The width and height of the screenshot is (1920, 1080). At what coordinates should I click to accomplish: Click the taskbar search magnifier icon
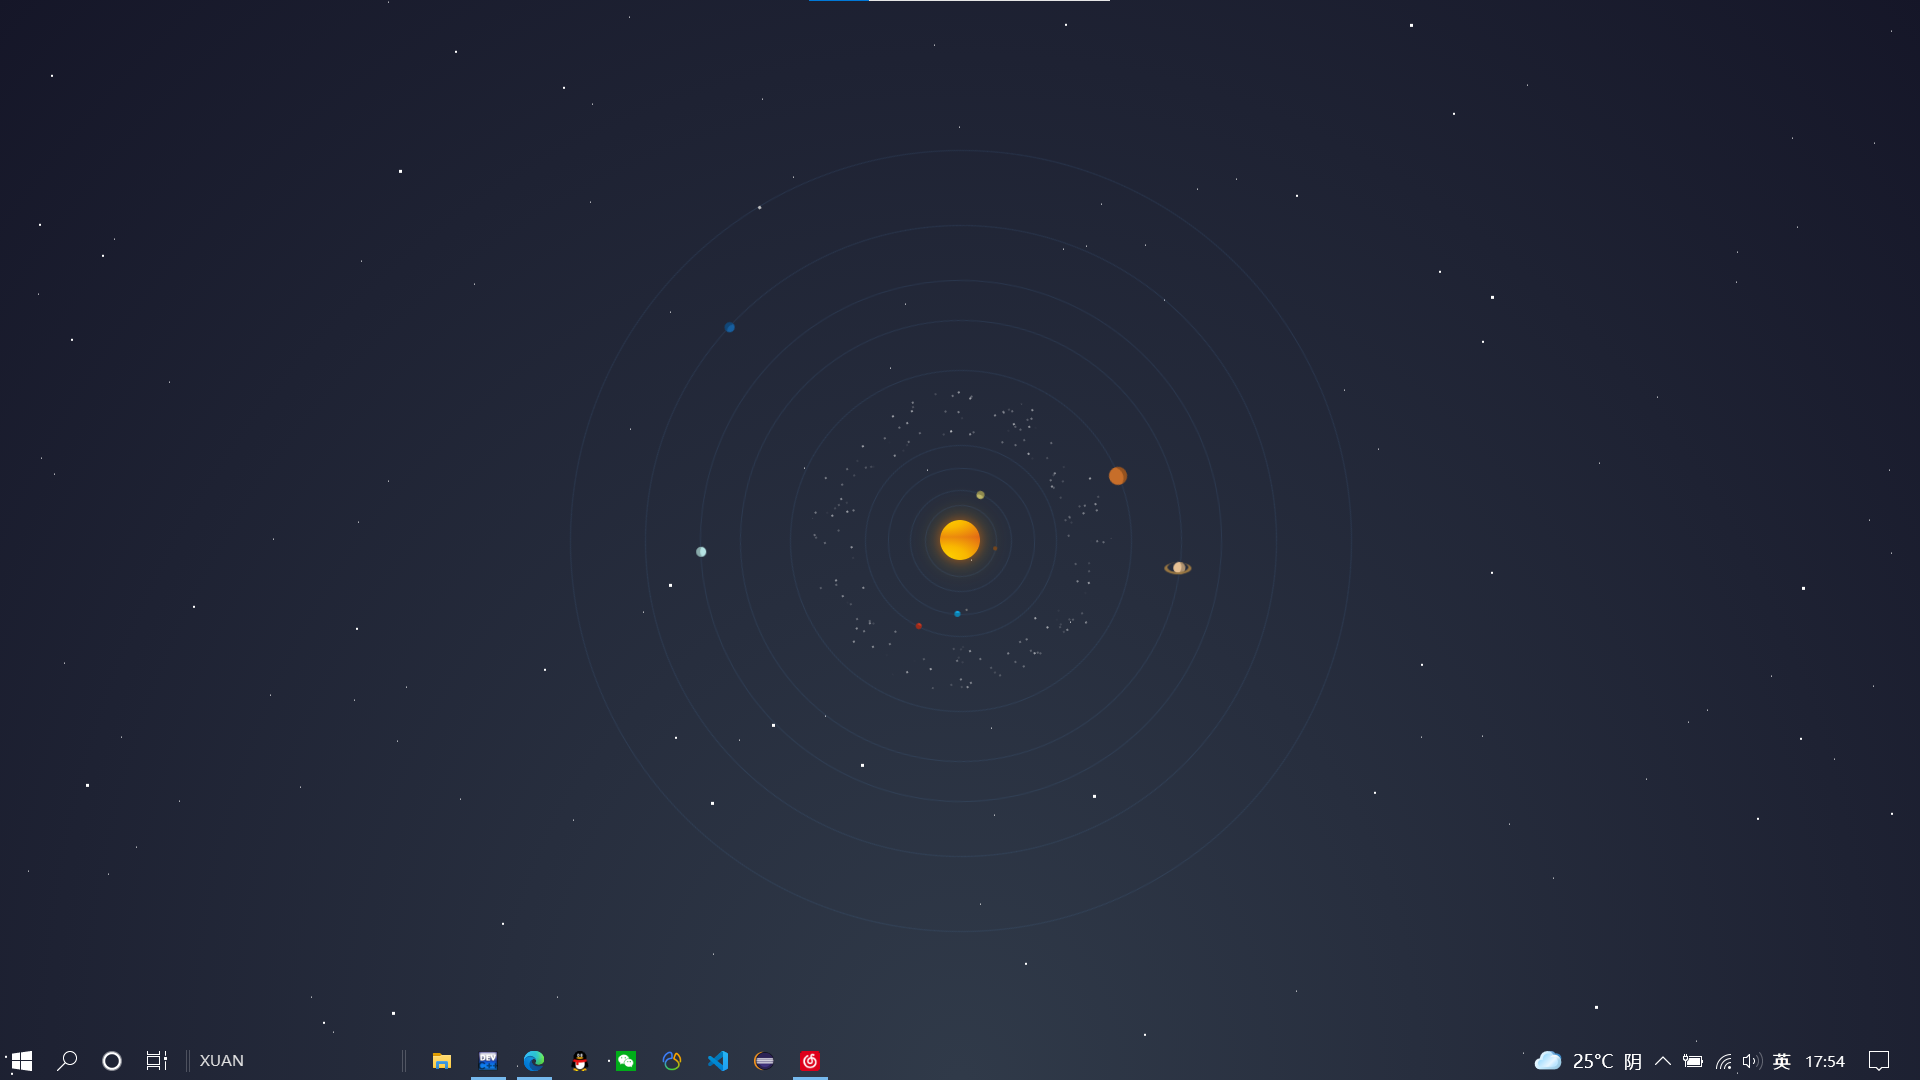point(67,1061)
